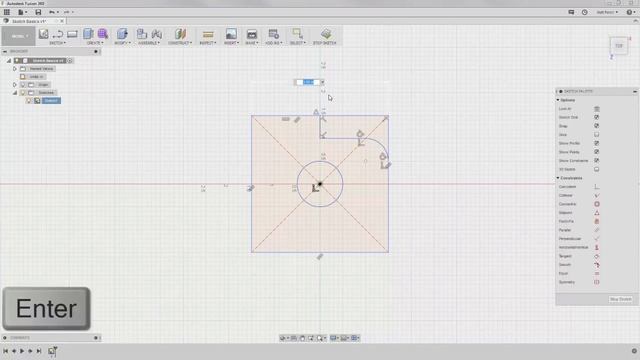Toggle the 3D Sketch checkbox
The height and width of the screenshot is (360, 640).
pos(597,169)
